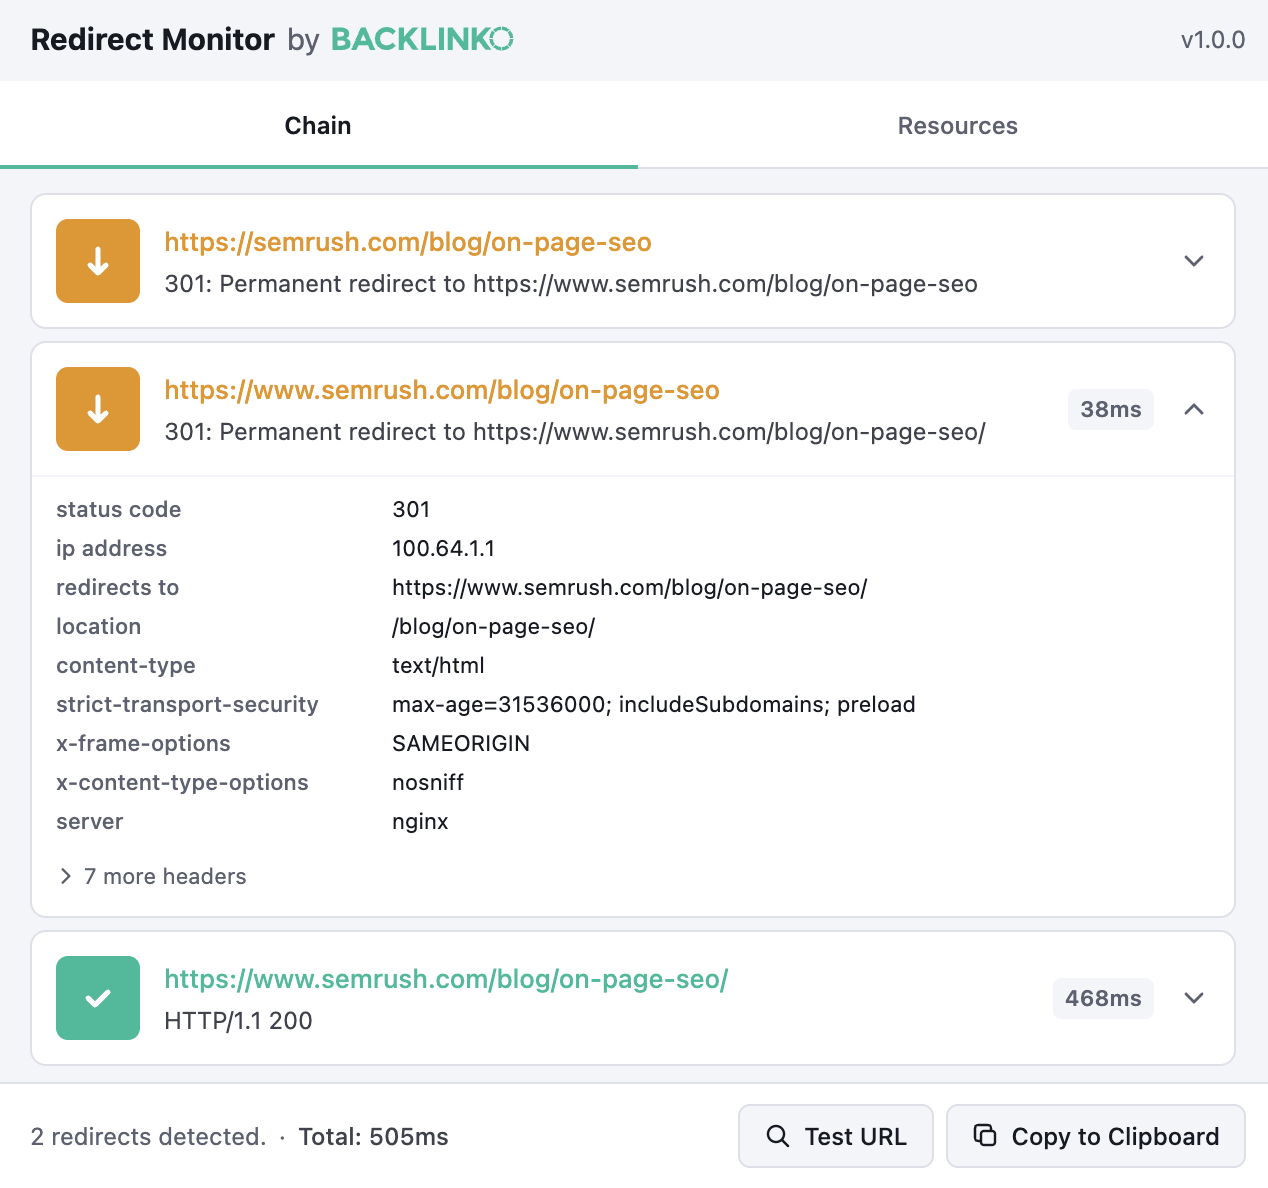Expand the 468ms HTTP/1.1 200 entry chevron
Screen dimensions: 1268x1188
(1194, 998)
